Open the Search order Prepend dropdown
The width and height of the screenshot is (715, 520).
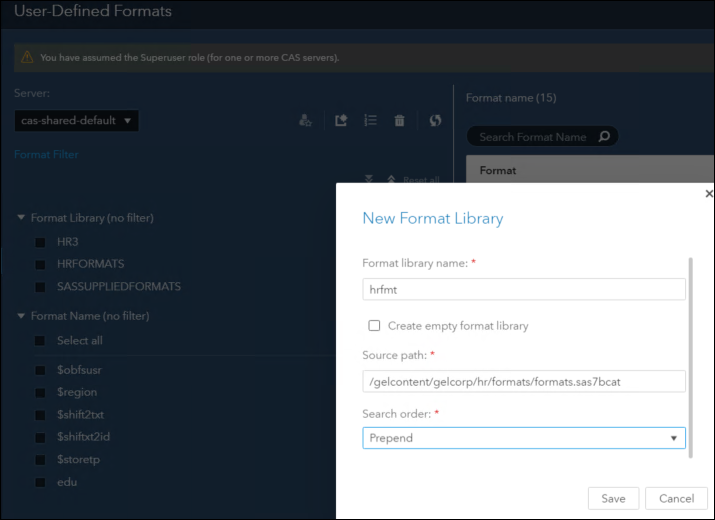point(523,438)
